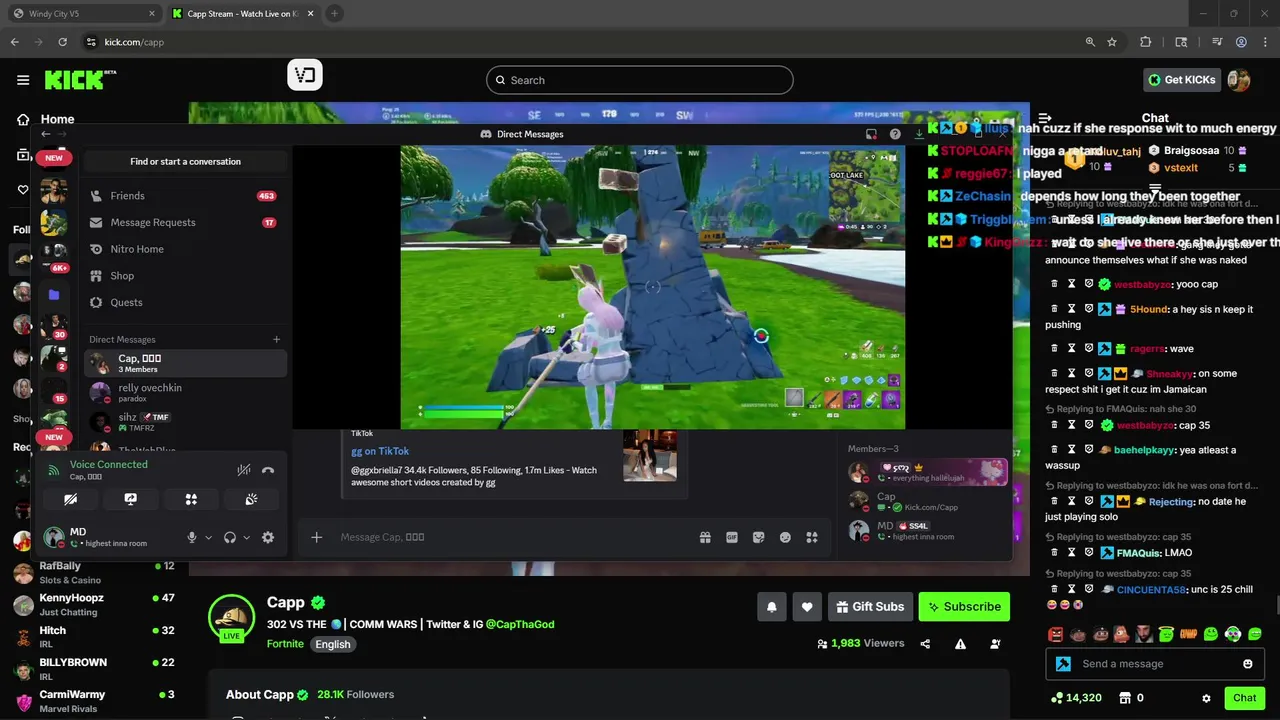Open relly ovechkin direct message
The width and height of the screenshot is (1280, 720).
185,392
